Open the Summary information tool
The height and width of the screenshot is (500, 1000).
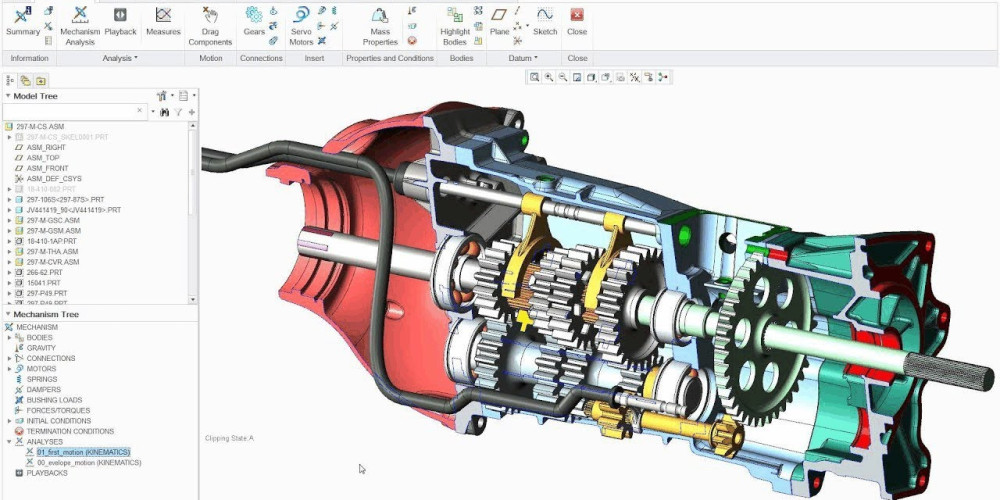click(x=23, y=22)
